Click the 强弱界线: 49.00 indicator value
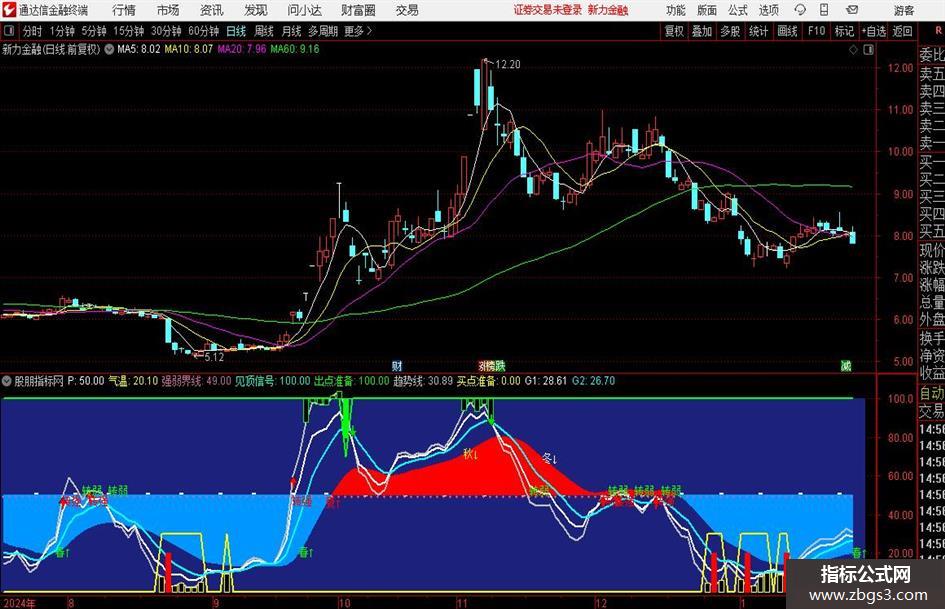This screenshot has width=945, height=609. point(196,380)
